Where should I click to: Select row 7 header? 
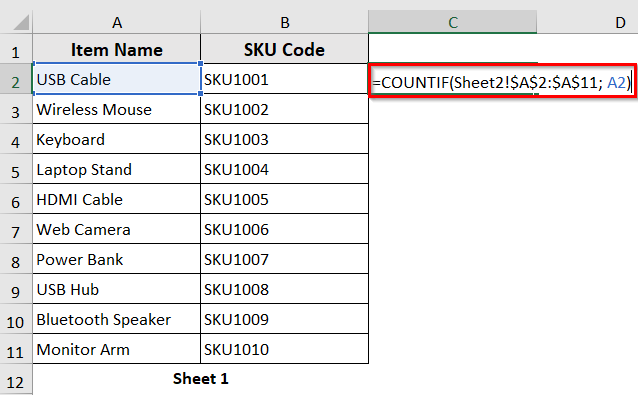[15, 229]
